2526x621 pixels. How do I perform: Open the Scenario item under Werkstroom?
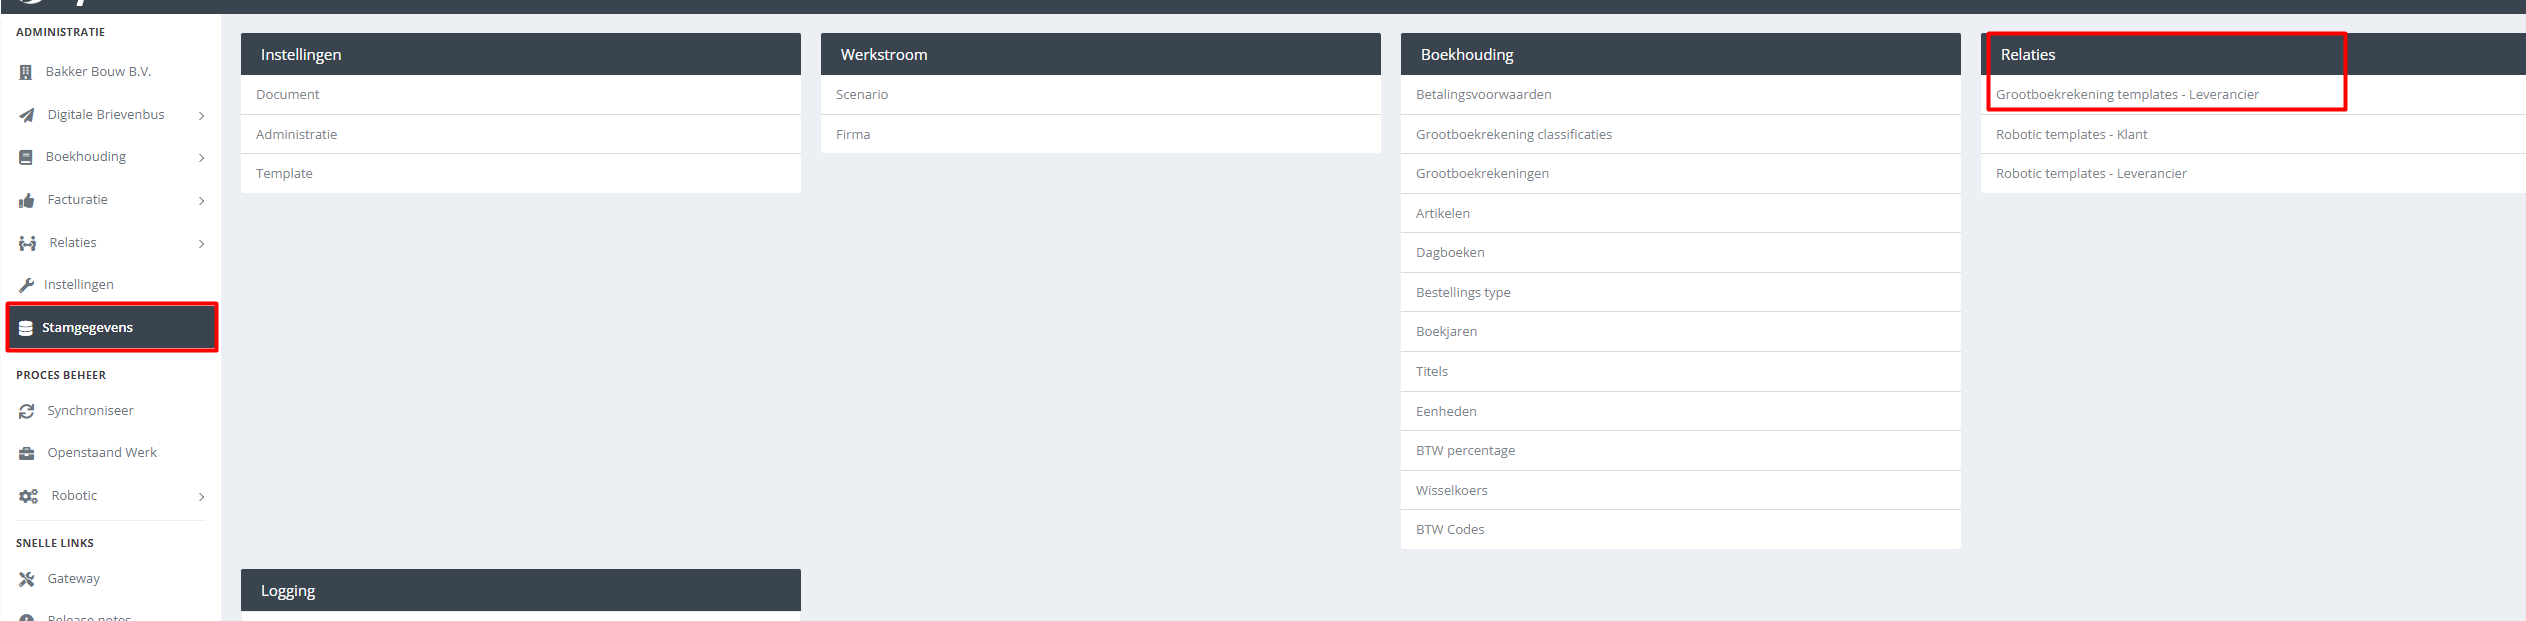(862, 95)
